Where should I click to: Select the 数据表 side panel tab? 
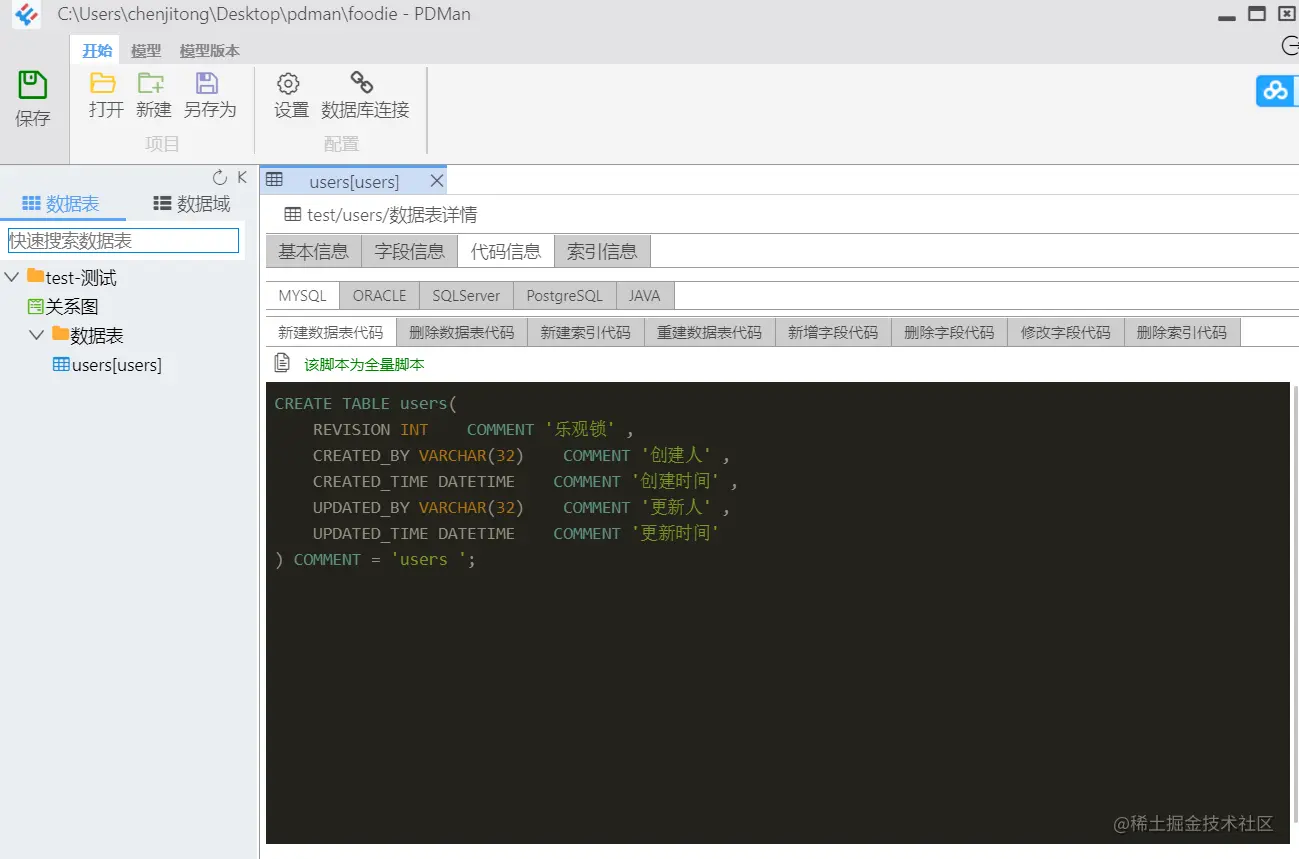click(61, 204)
